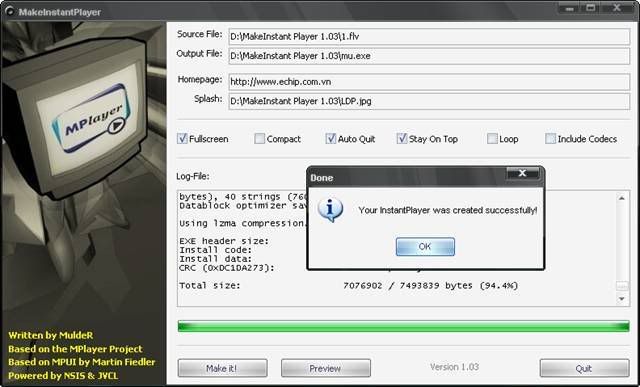Click the 'Install code:' log line
Image resolution: width=640 pixels, height=387 pixels.
click(x=216, y=250)
